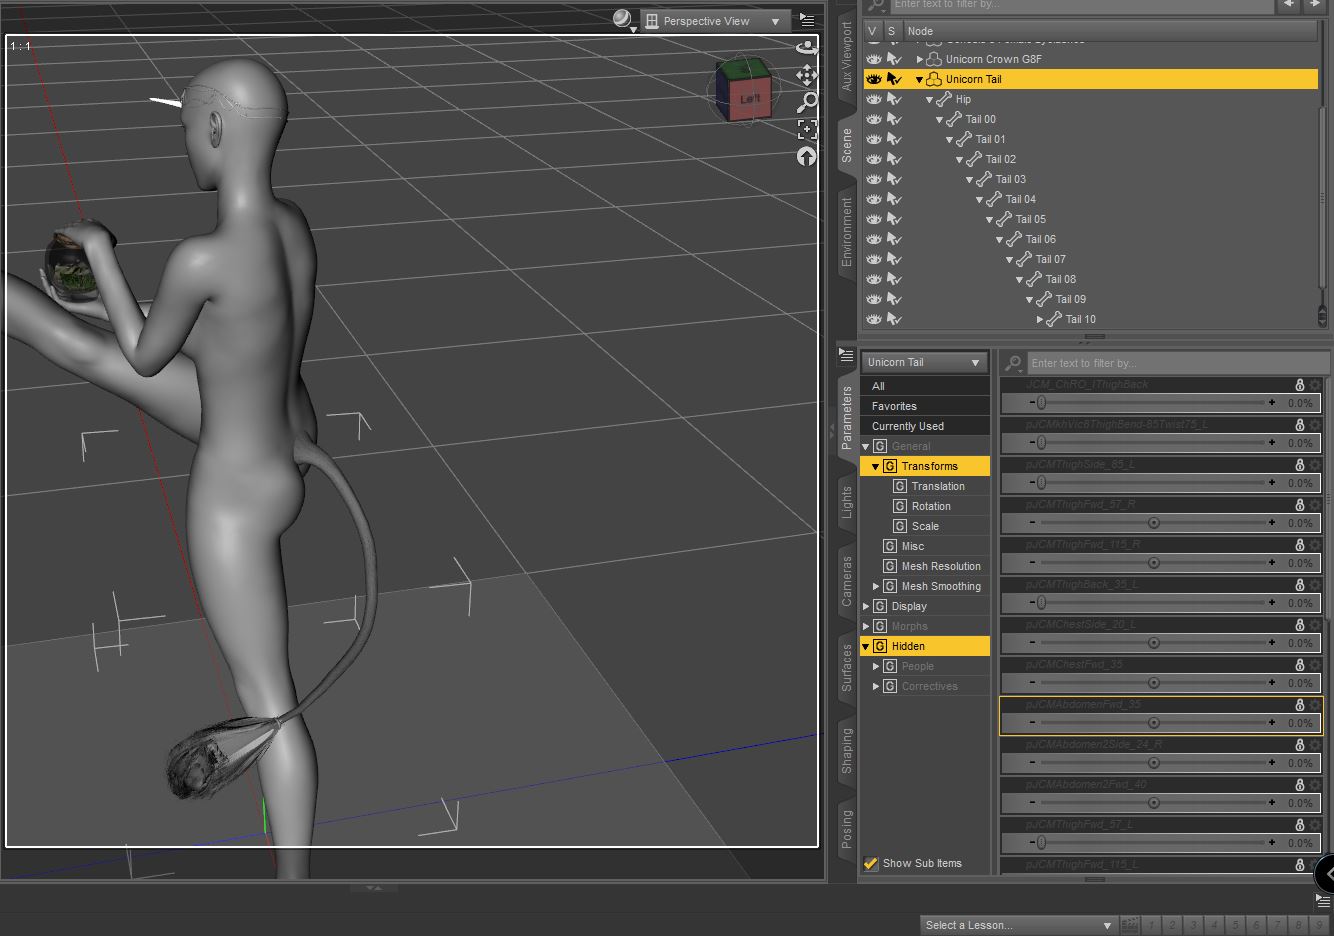Switch to the Surfaces pane tab
The height and width of the screenshot is (936, 1334).
847,667
